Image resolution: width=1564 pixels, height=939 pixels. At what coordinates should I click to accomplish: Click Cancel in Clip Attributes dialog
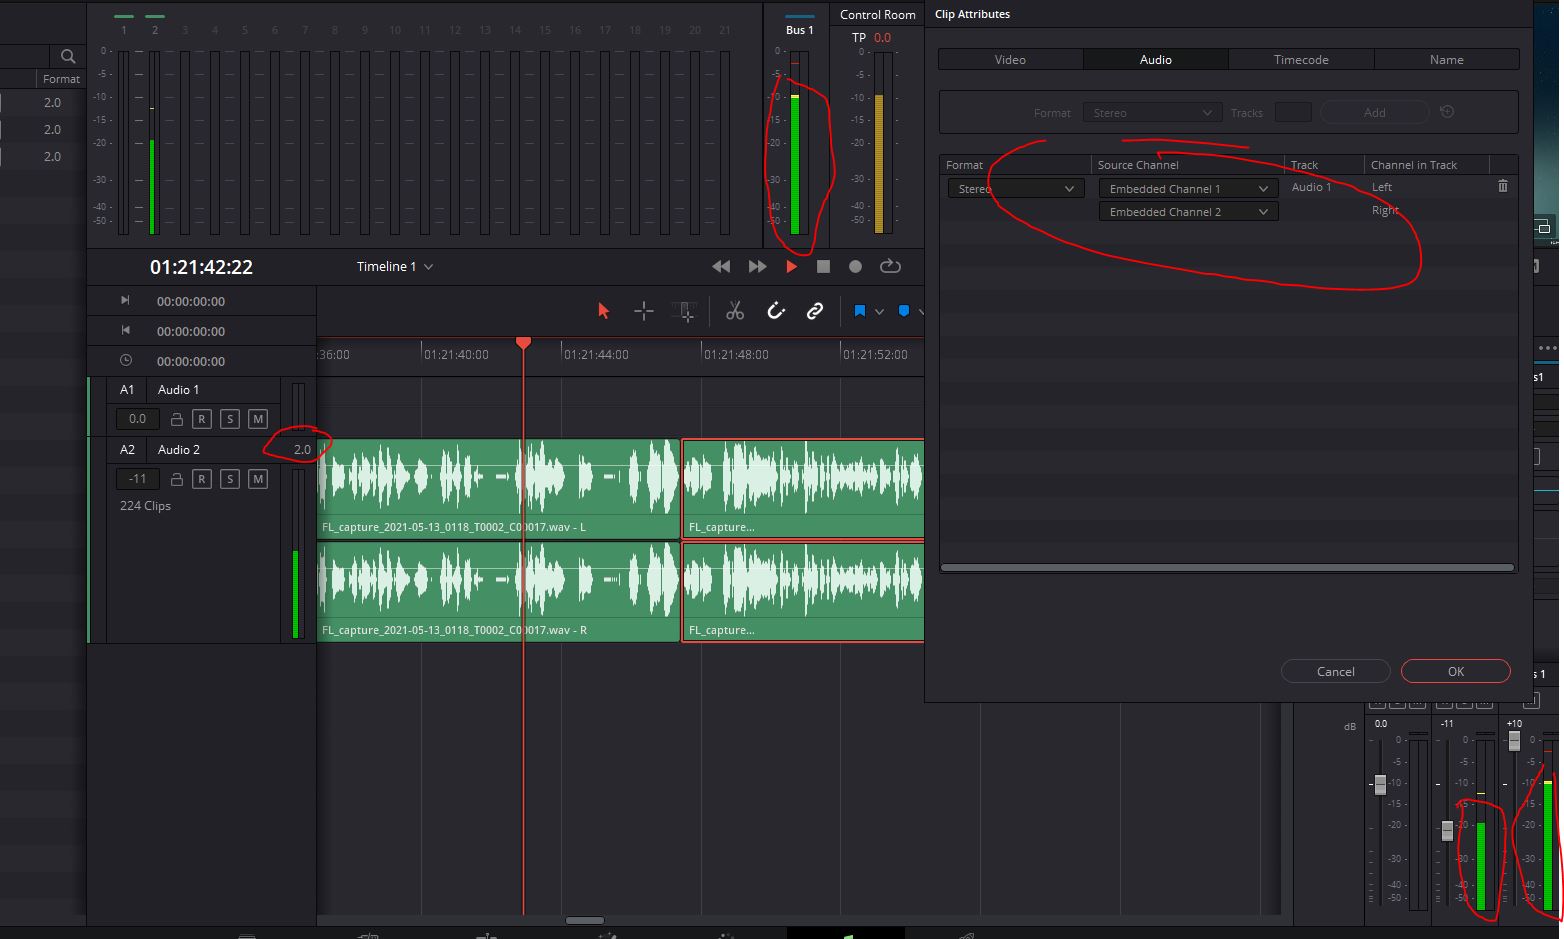click(1335, 672)
